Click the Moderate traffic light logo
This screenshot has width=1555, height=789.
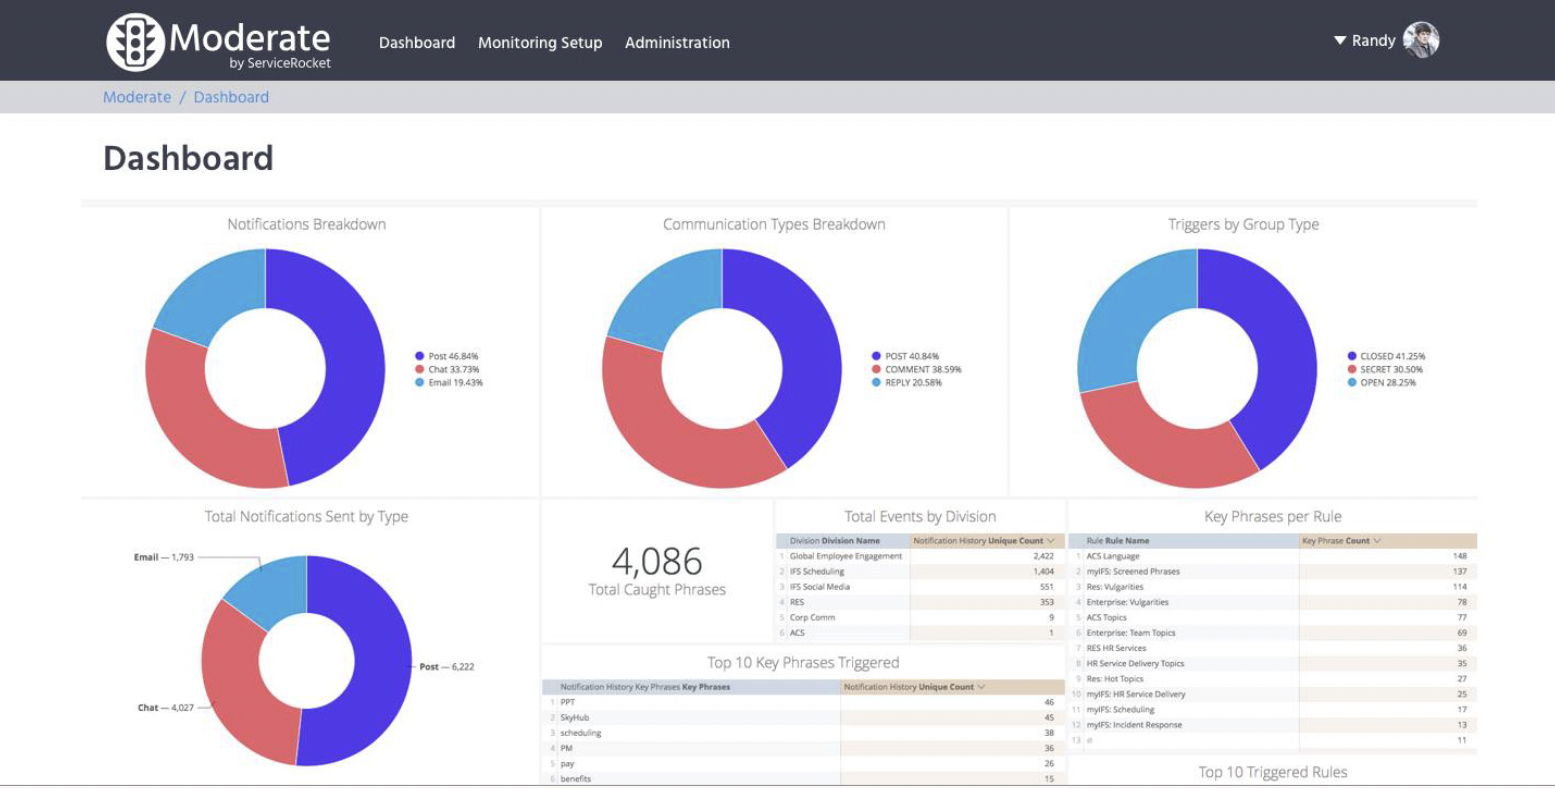click(x=135, y=42)
